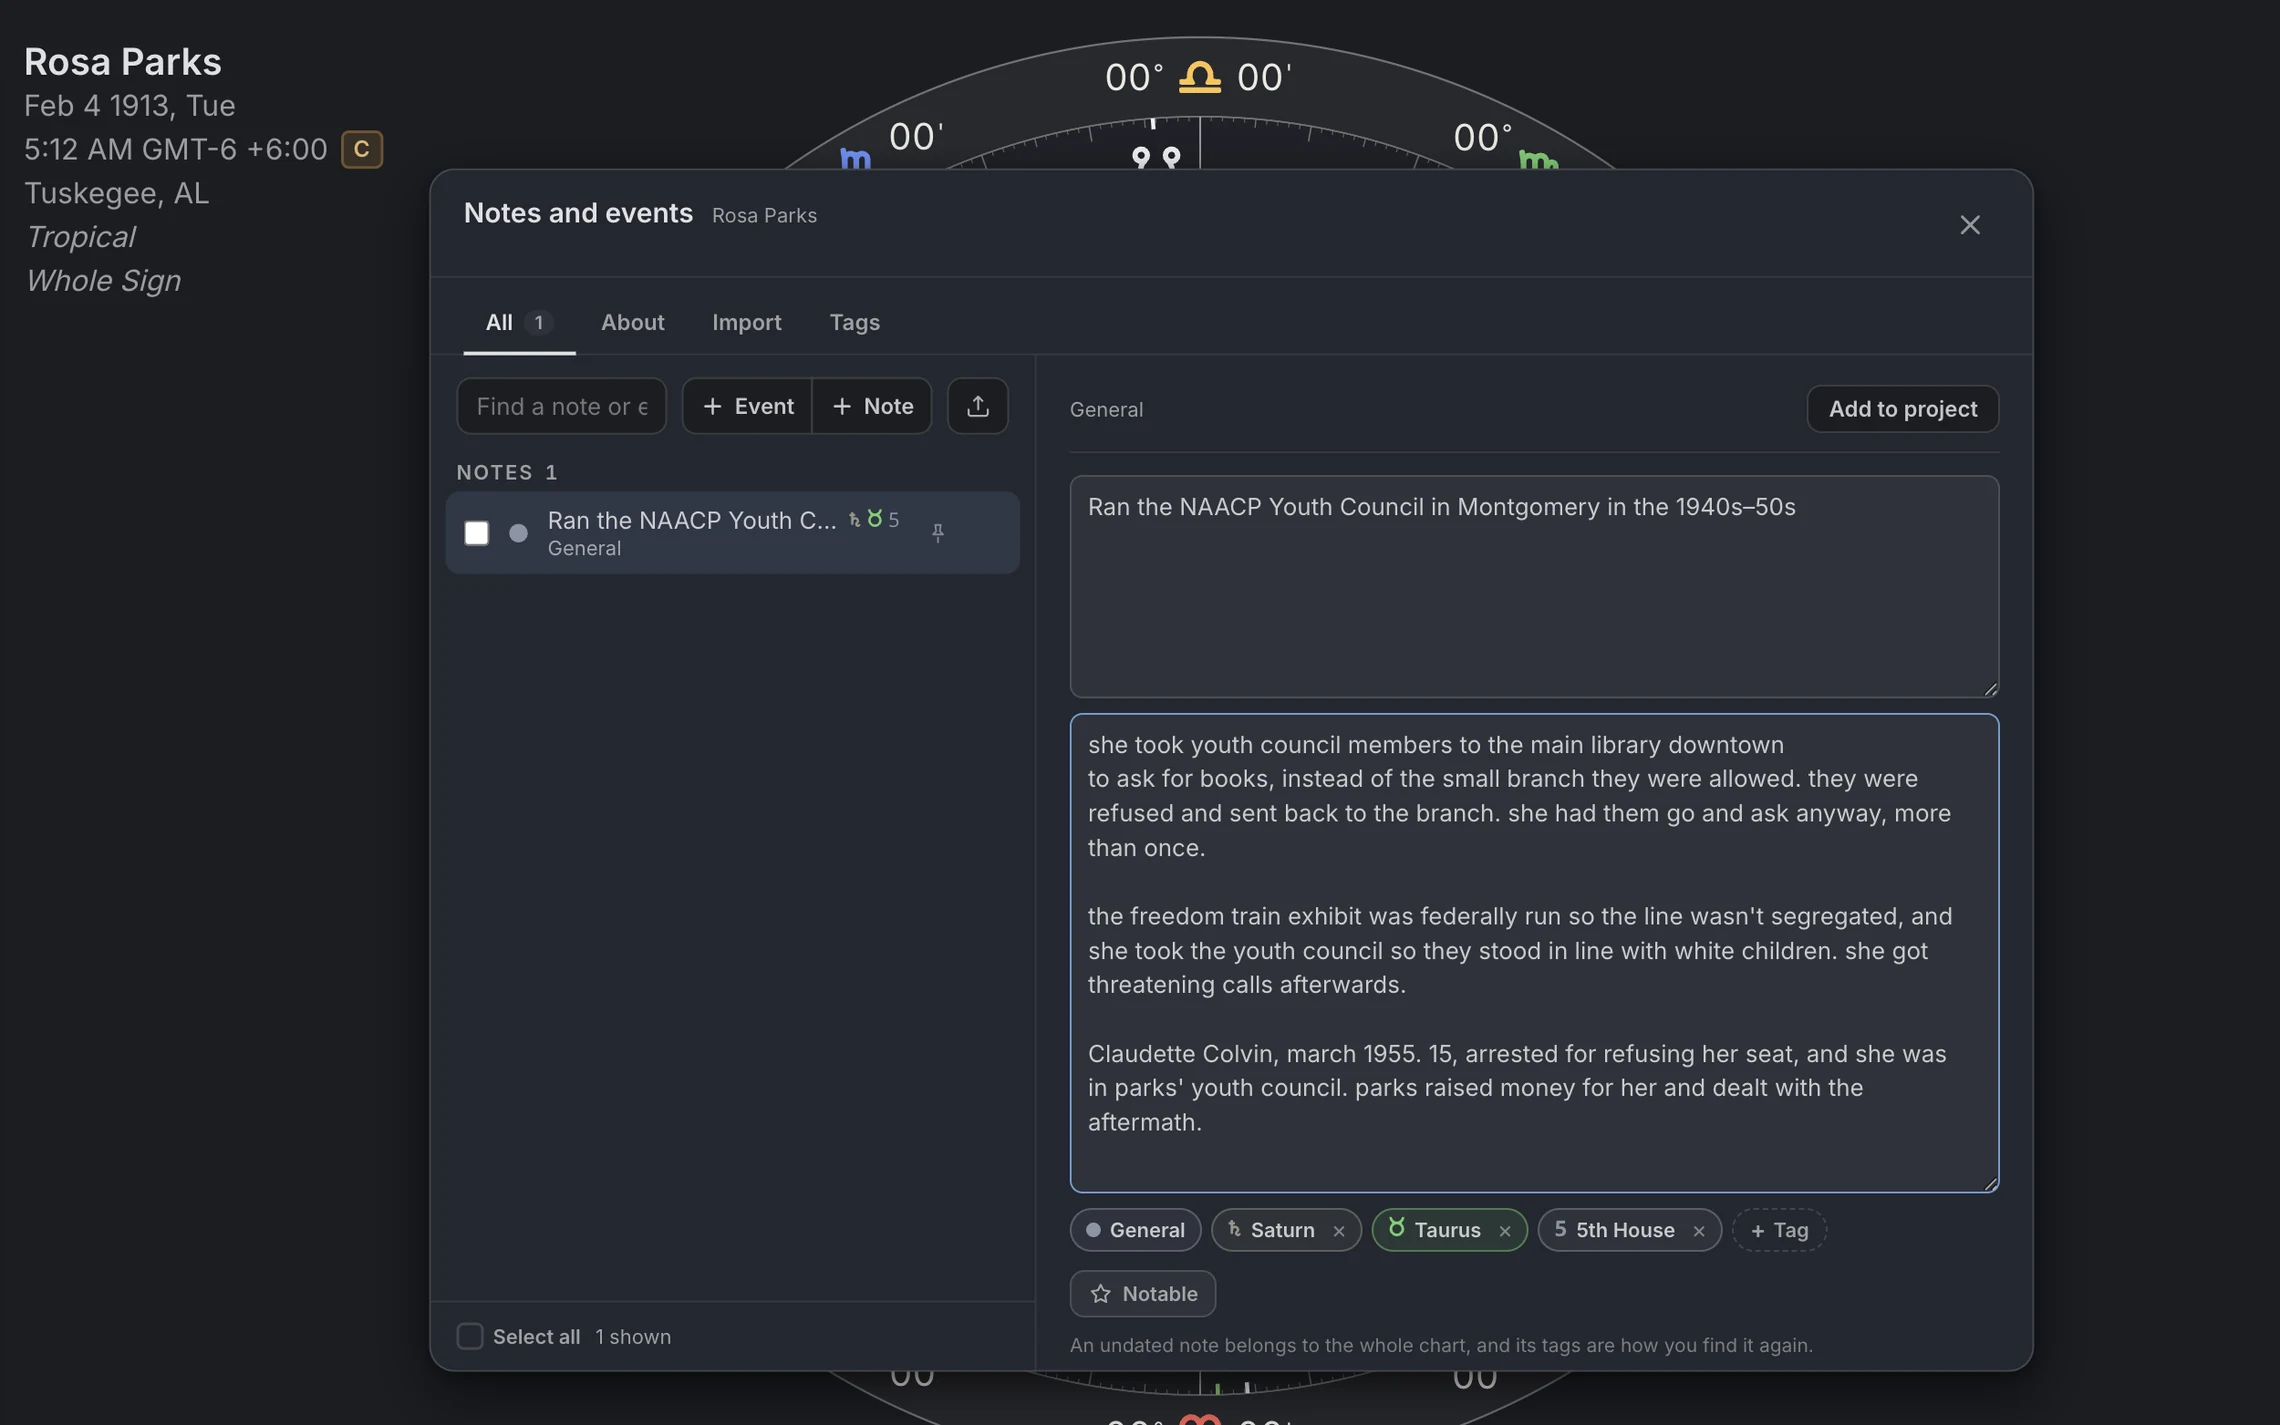Image resolution: width=2280 pixels, height=1425 pixels.
Task: Click the Libra symbol atop the chart
Action: (x=1199, y=77)
